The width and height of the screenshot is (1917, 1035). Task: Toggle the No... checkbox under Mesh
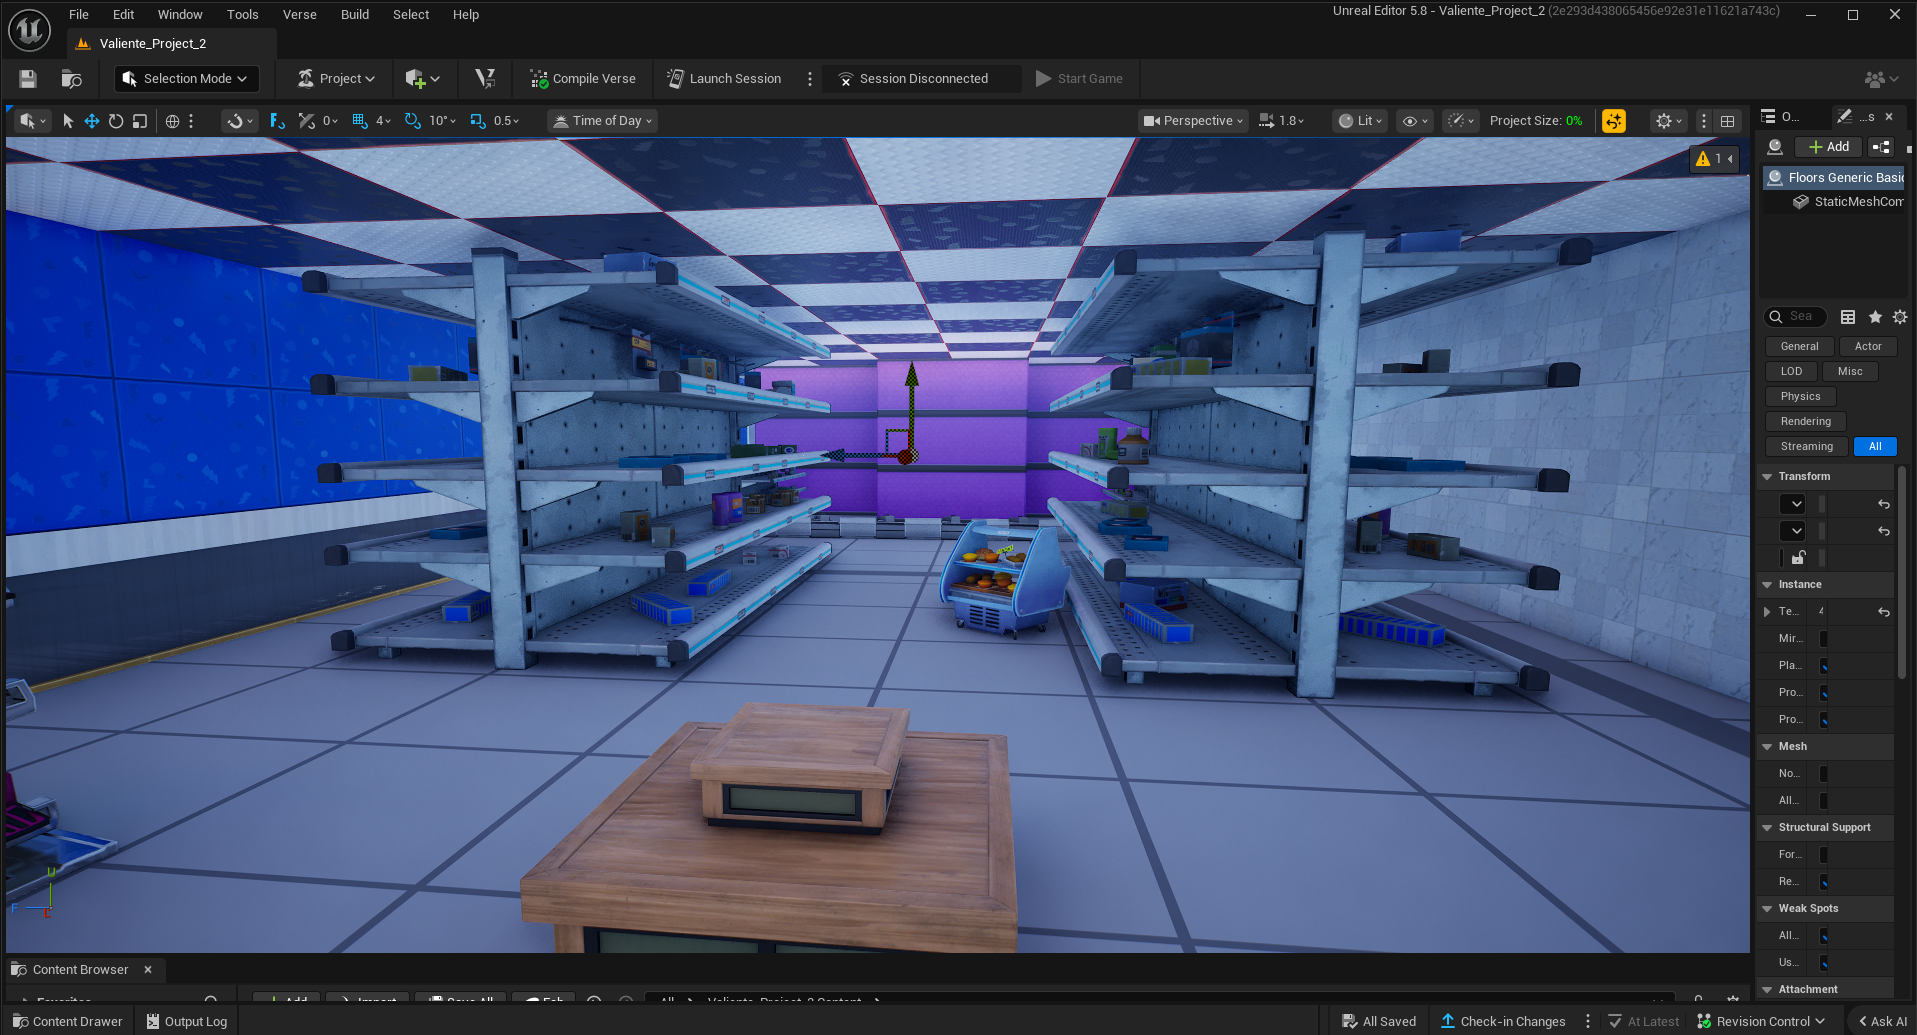click(x=1823, y=774)
